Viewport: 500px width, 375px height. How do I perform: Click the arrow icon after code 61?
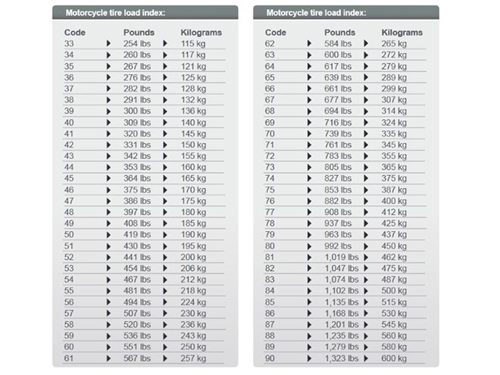click(108, 358)
